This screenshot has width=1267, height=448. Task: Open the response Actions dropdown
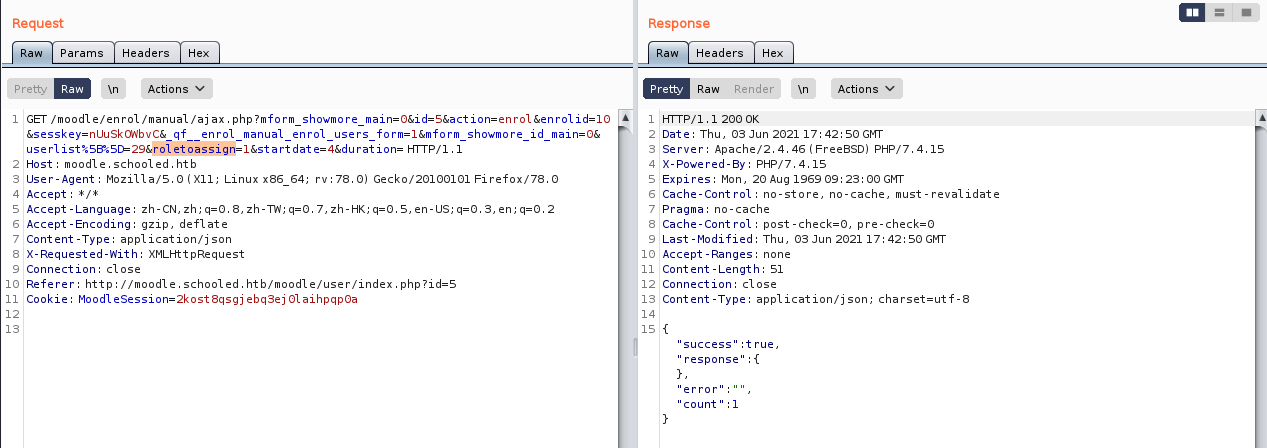[866, 89]
